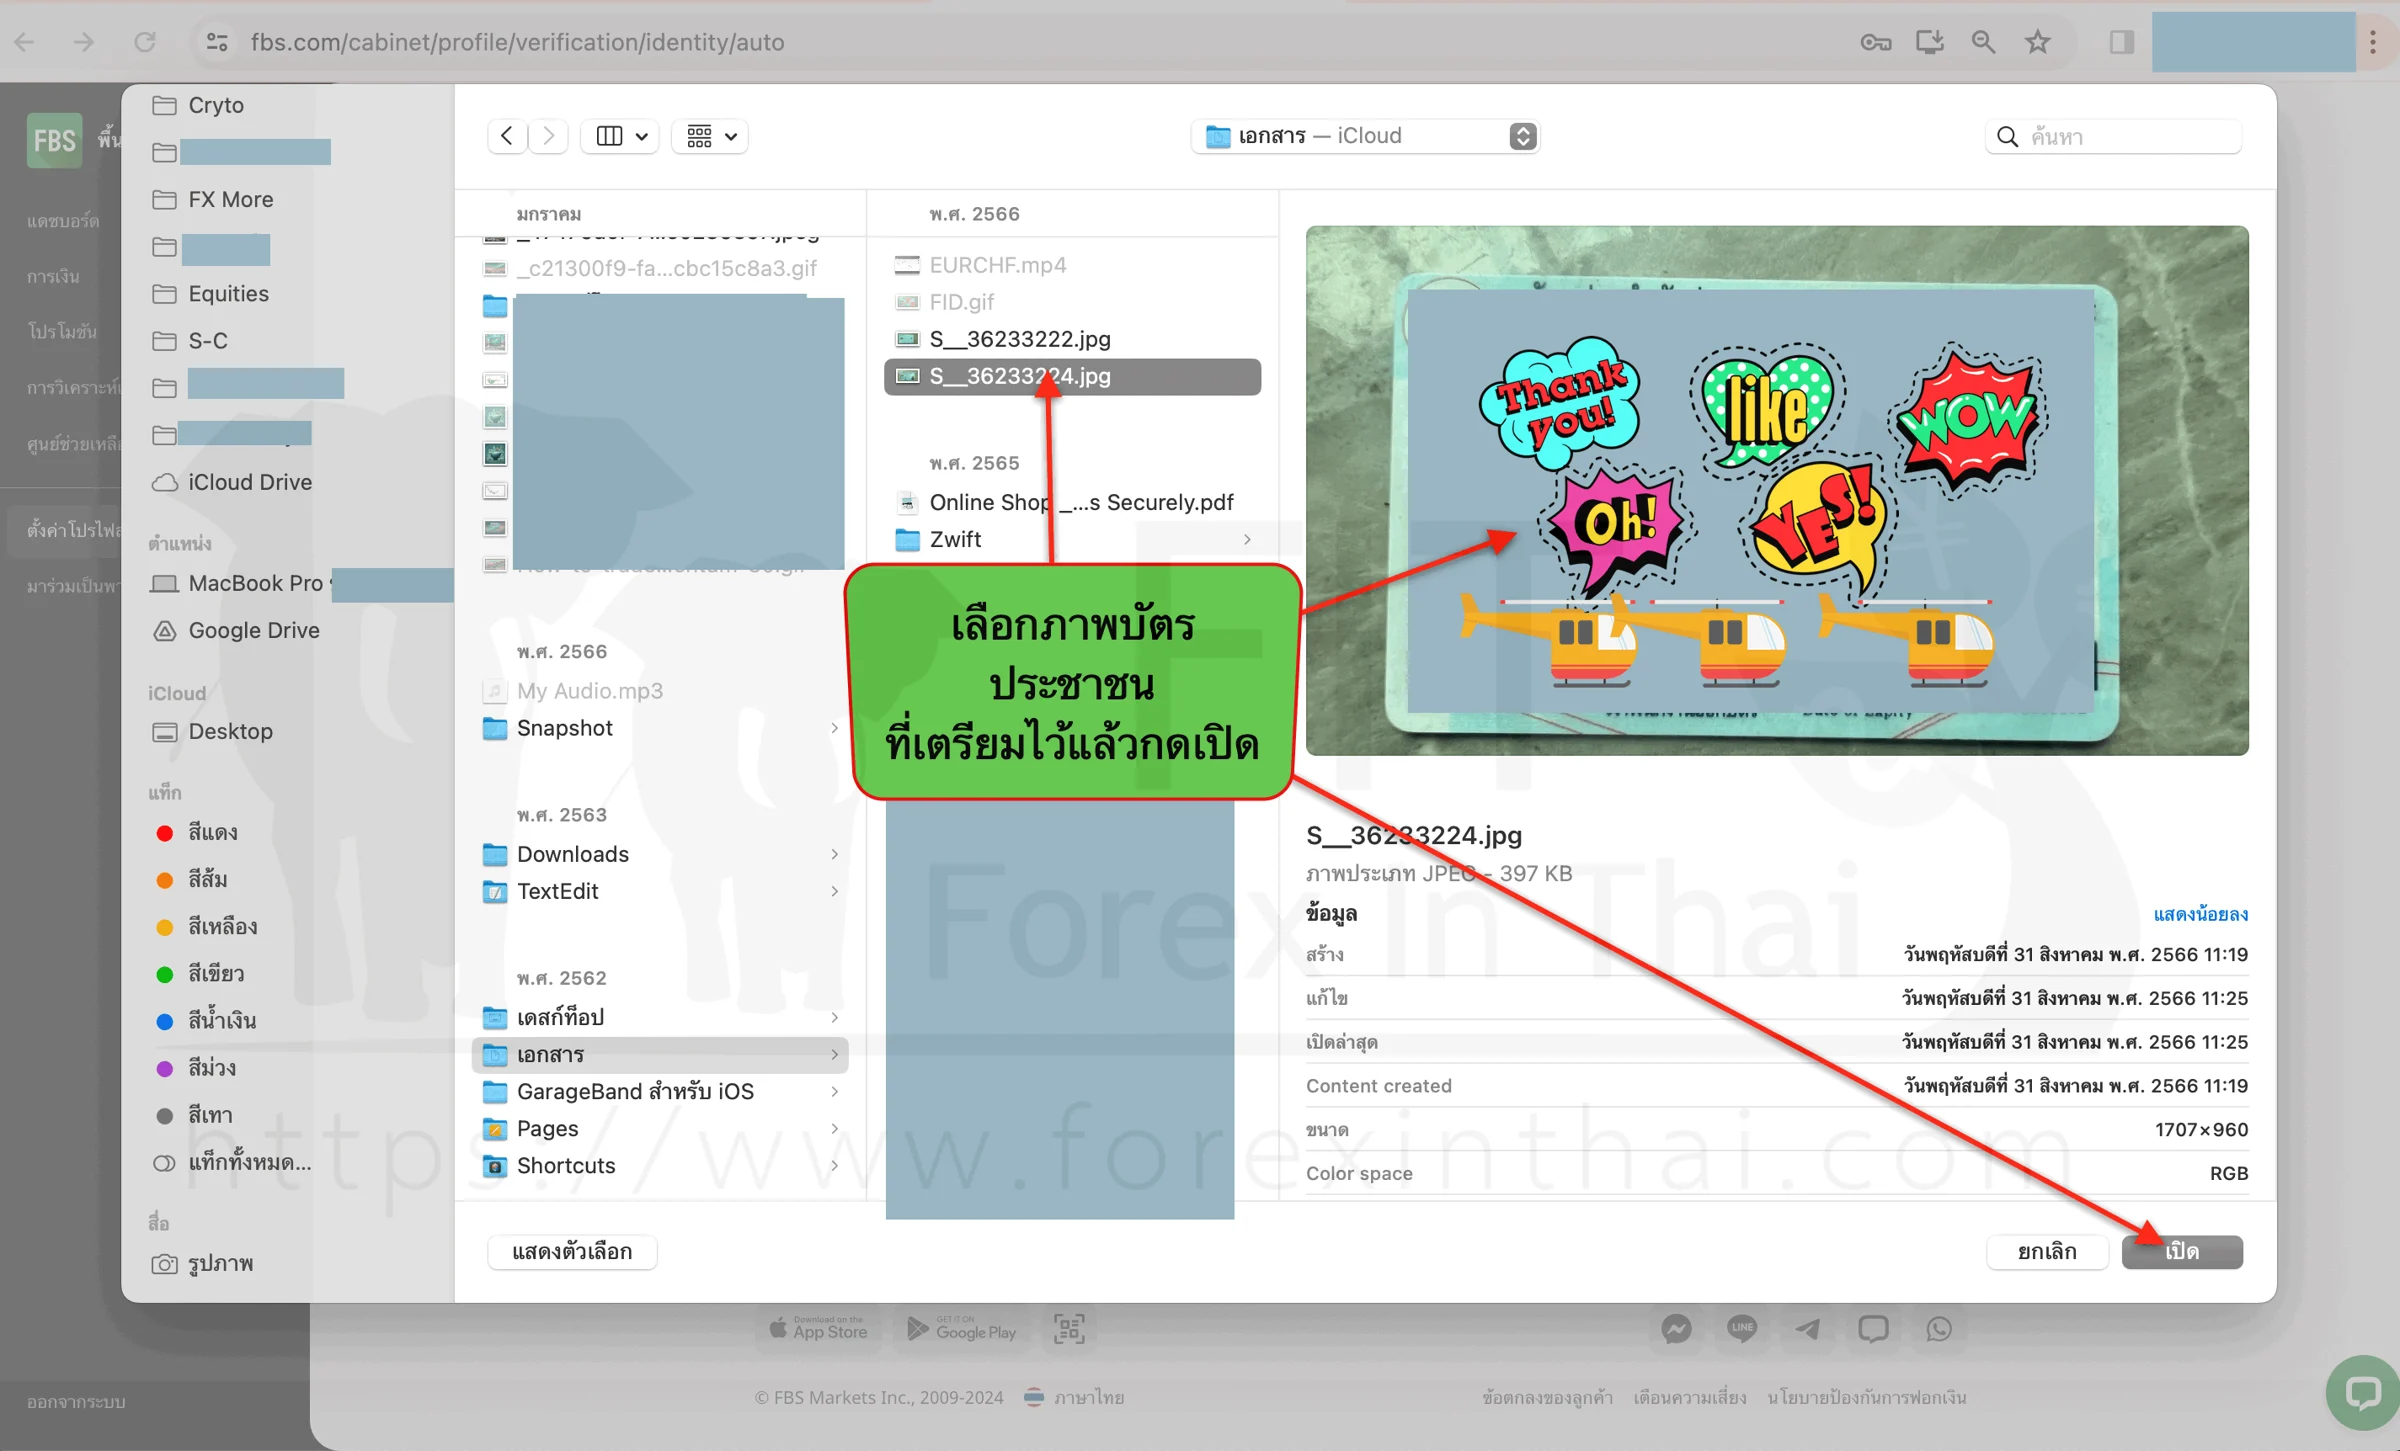This screenshot has height=1451, width=2400.
Task: Go back with the dialog's left chevron
Action: point(507,136)
